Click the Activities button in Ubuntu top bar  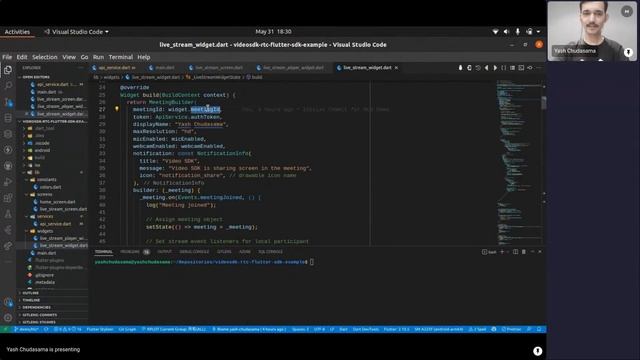[x=17, y=31]
